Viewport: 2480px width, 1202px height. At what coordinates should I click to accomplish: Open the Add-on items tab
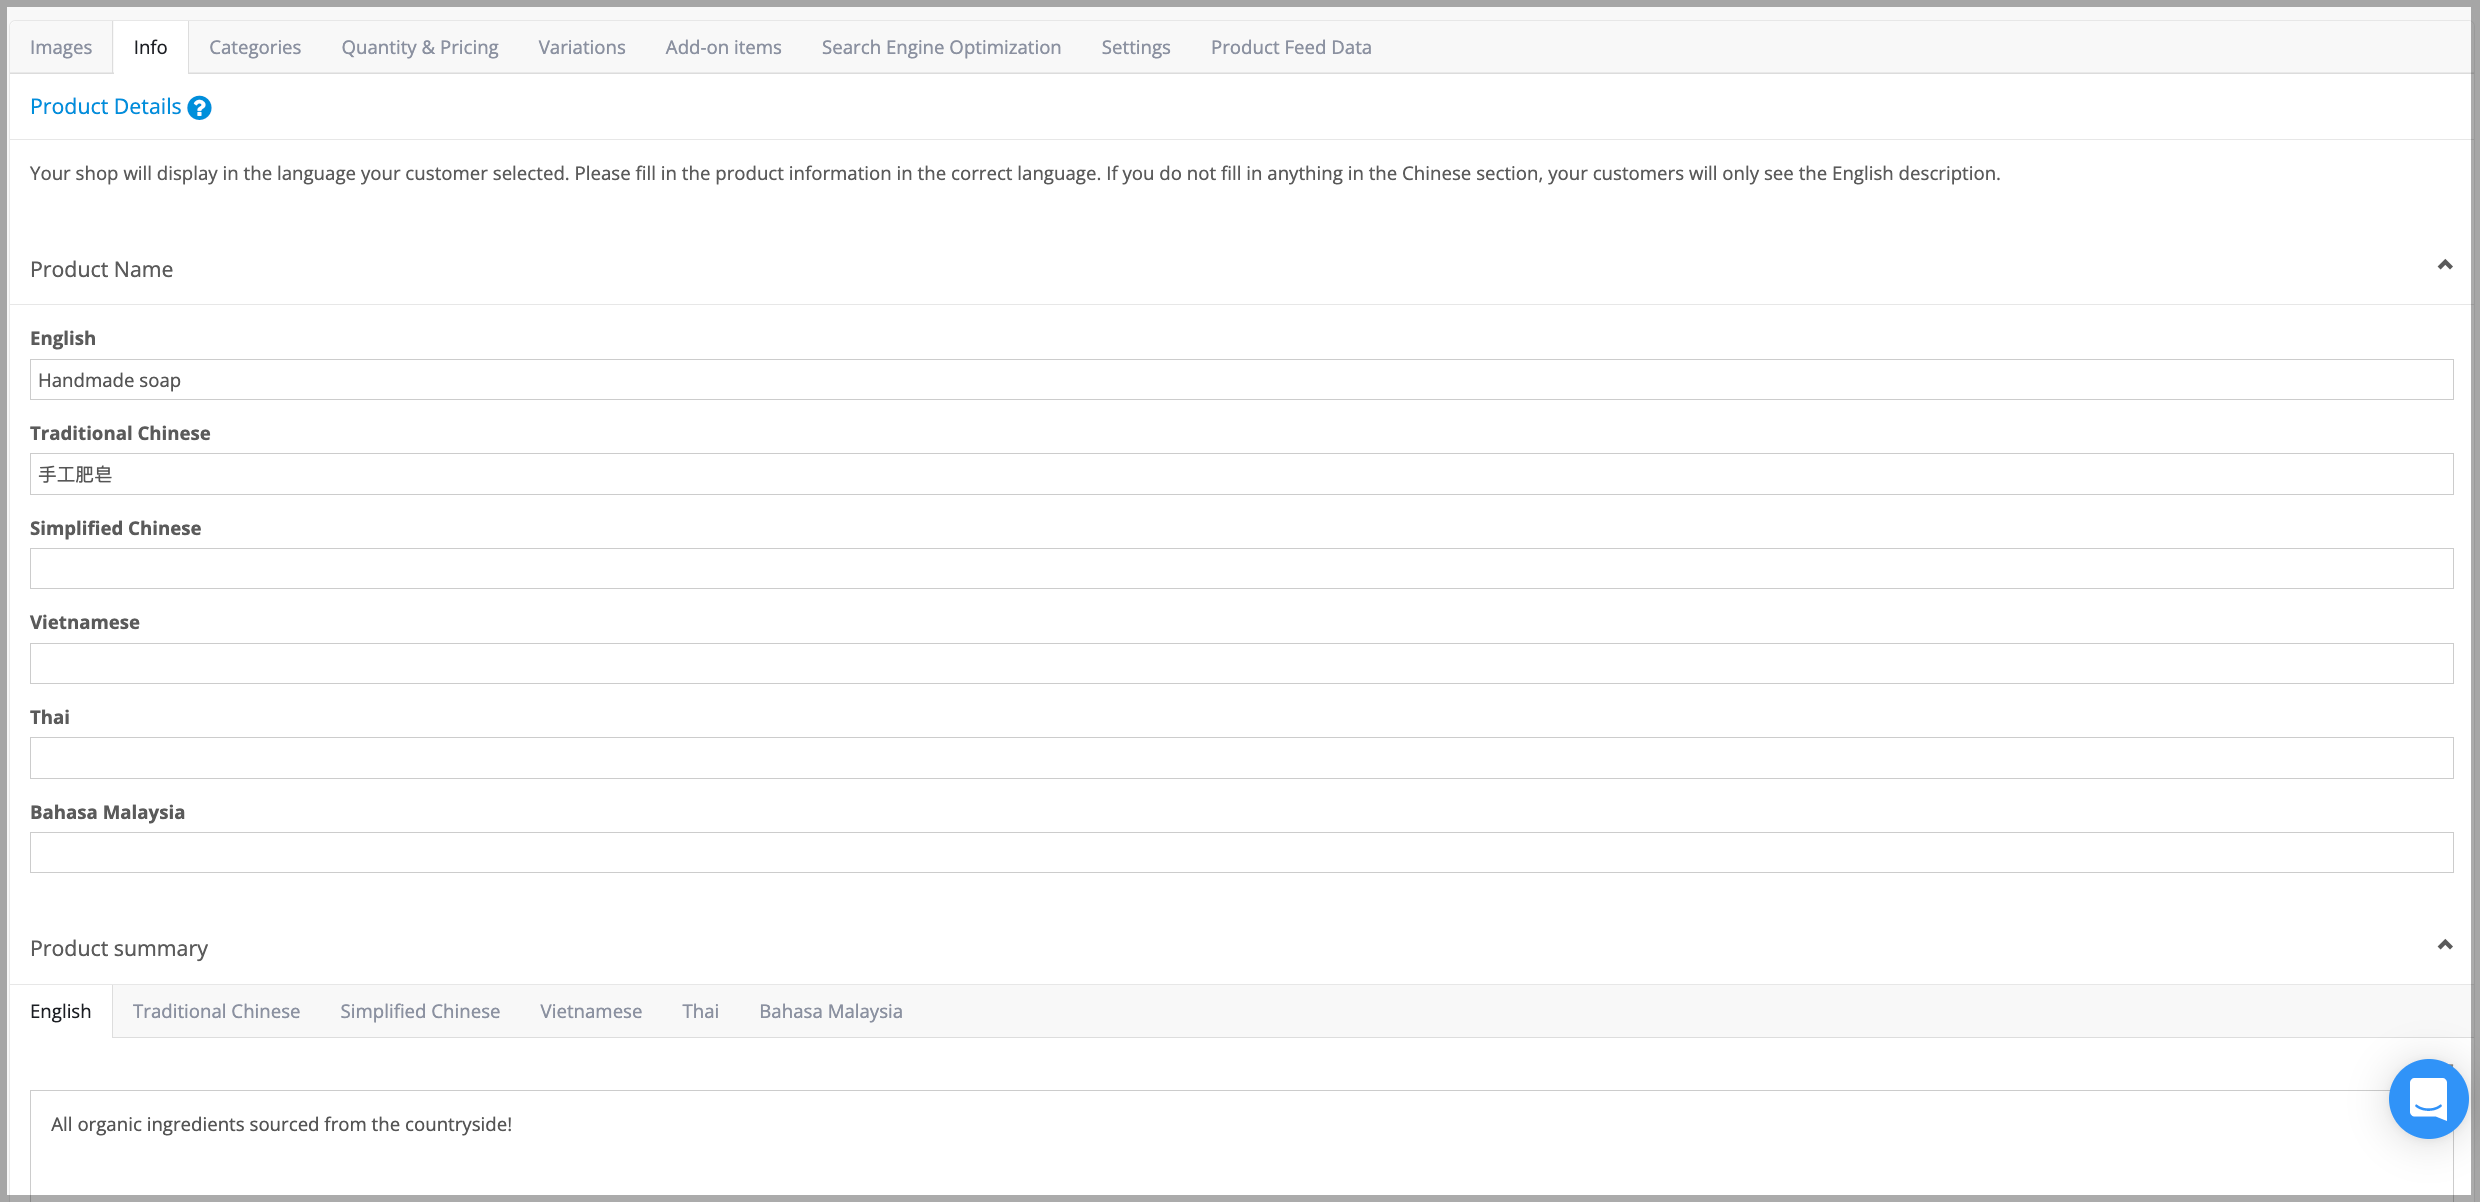(x=723, y=47)
